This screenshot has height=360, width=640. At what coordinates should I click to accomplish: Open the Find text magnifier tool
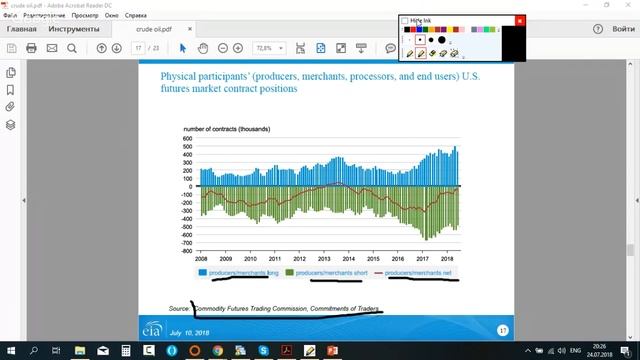(x=72, y=48)
